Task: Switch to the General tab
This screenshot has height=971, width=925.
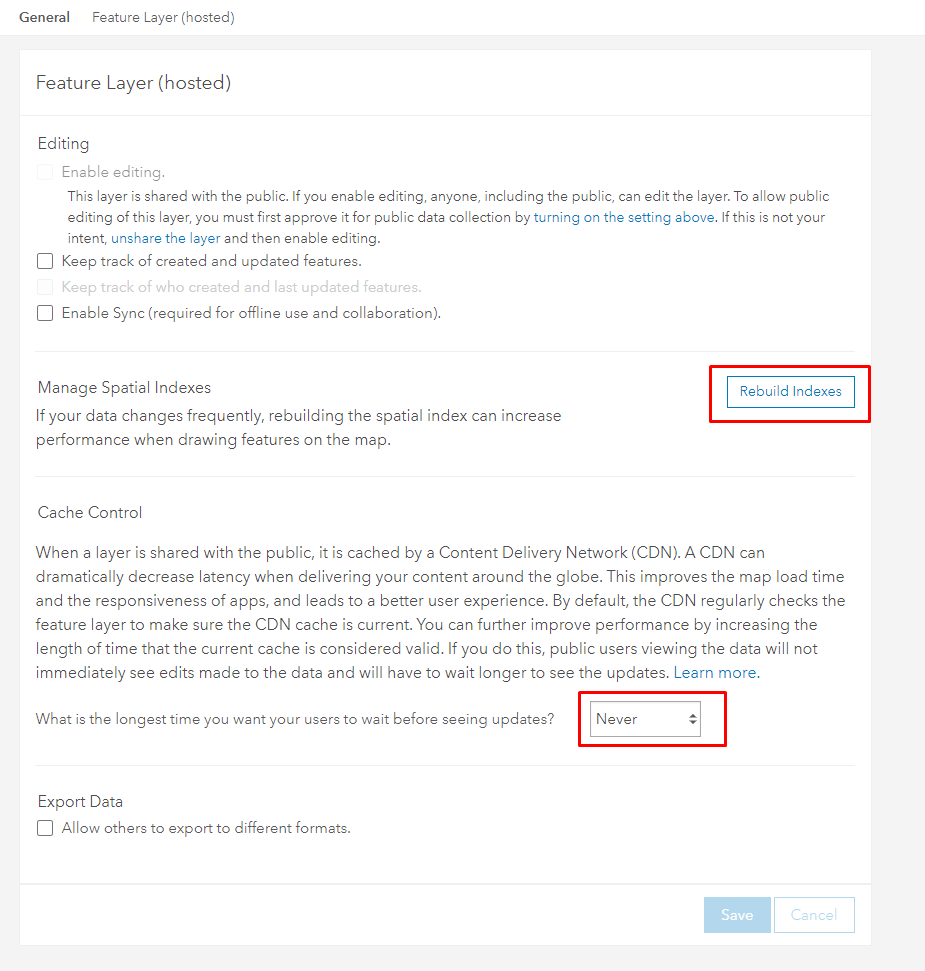Action: (x=44, y=17)
